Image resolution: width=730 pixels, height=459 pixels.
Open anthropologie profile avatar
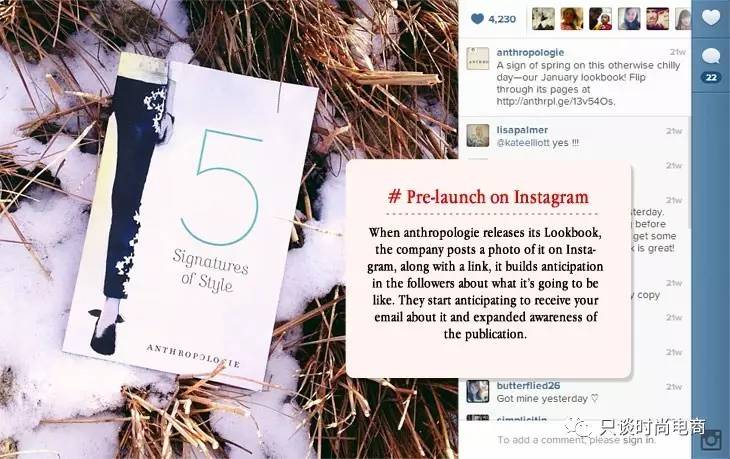coord(478,59)
